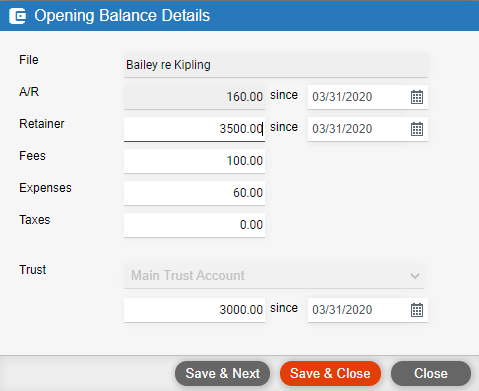Click the A/R since date text field
Viewport: 479px width, 391px height.
[x=358, y=97]
